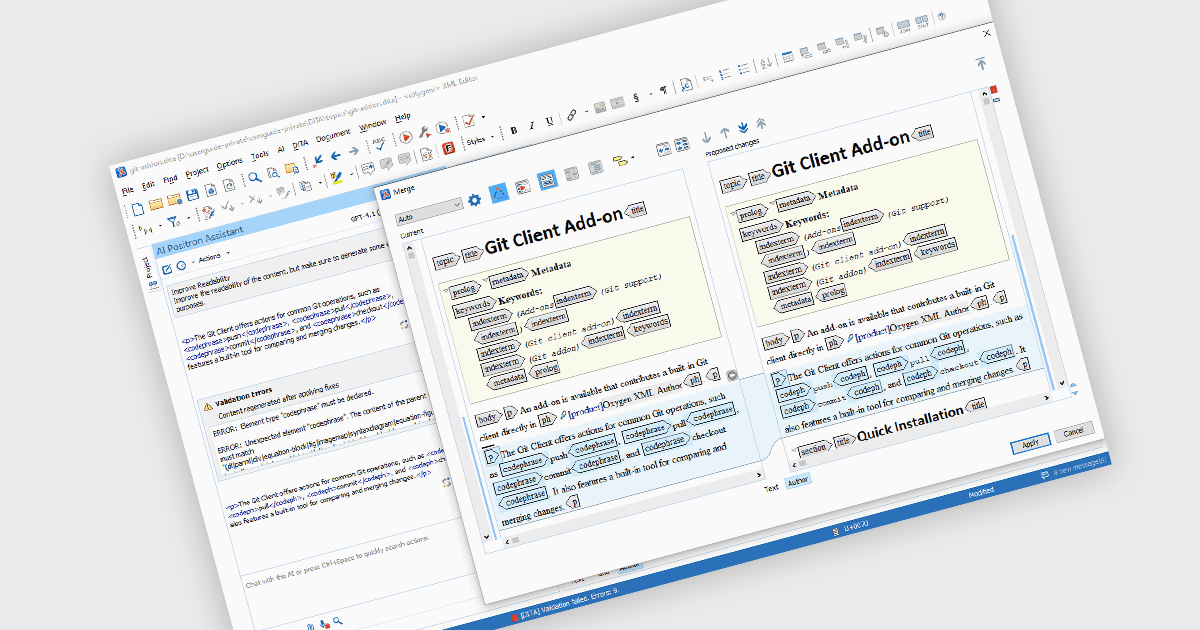
Task: Click the Insert section symbol icon
Action: coord(637,98)
